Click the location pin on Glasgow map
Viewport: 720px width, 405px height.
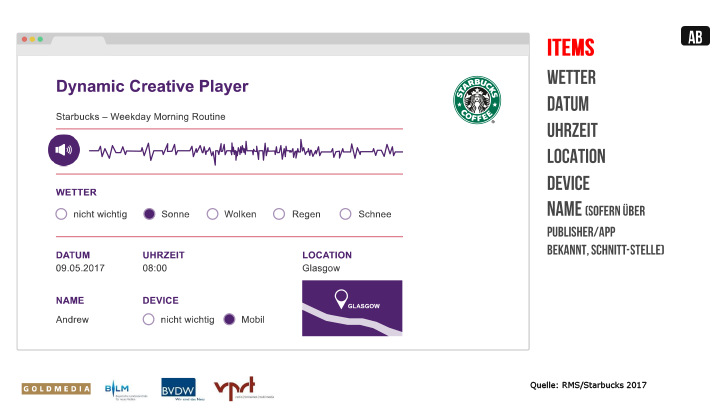click(340, 297)
